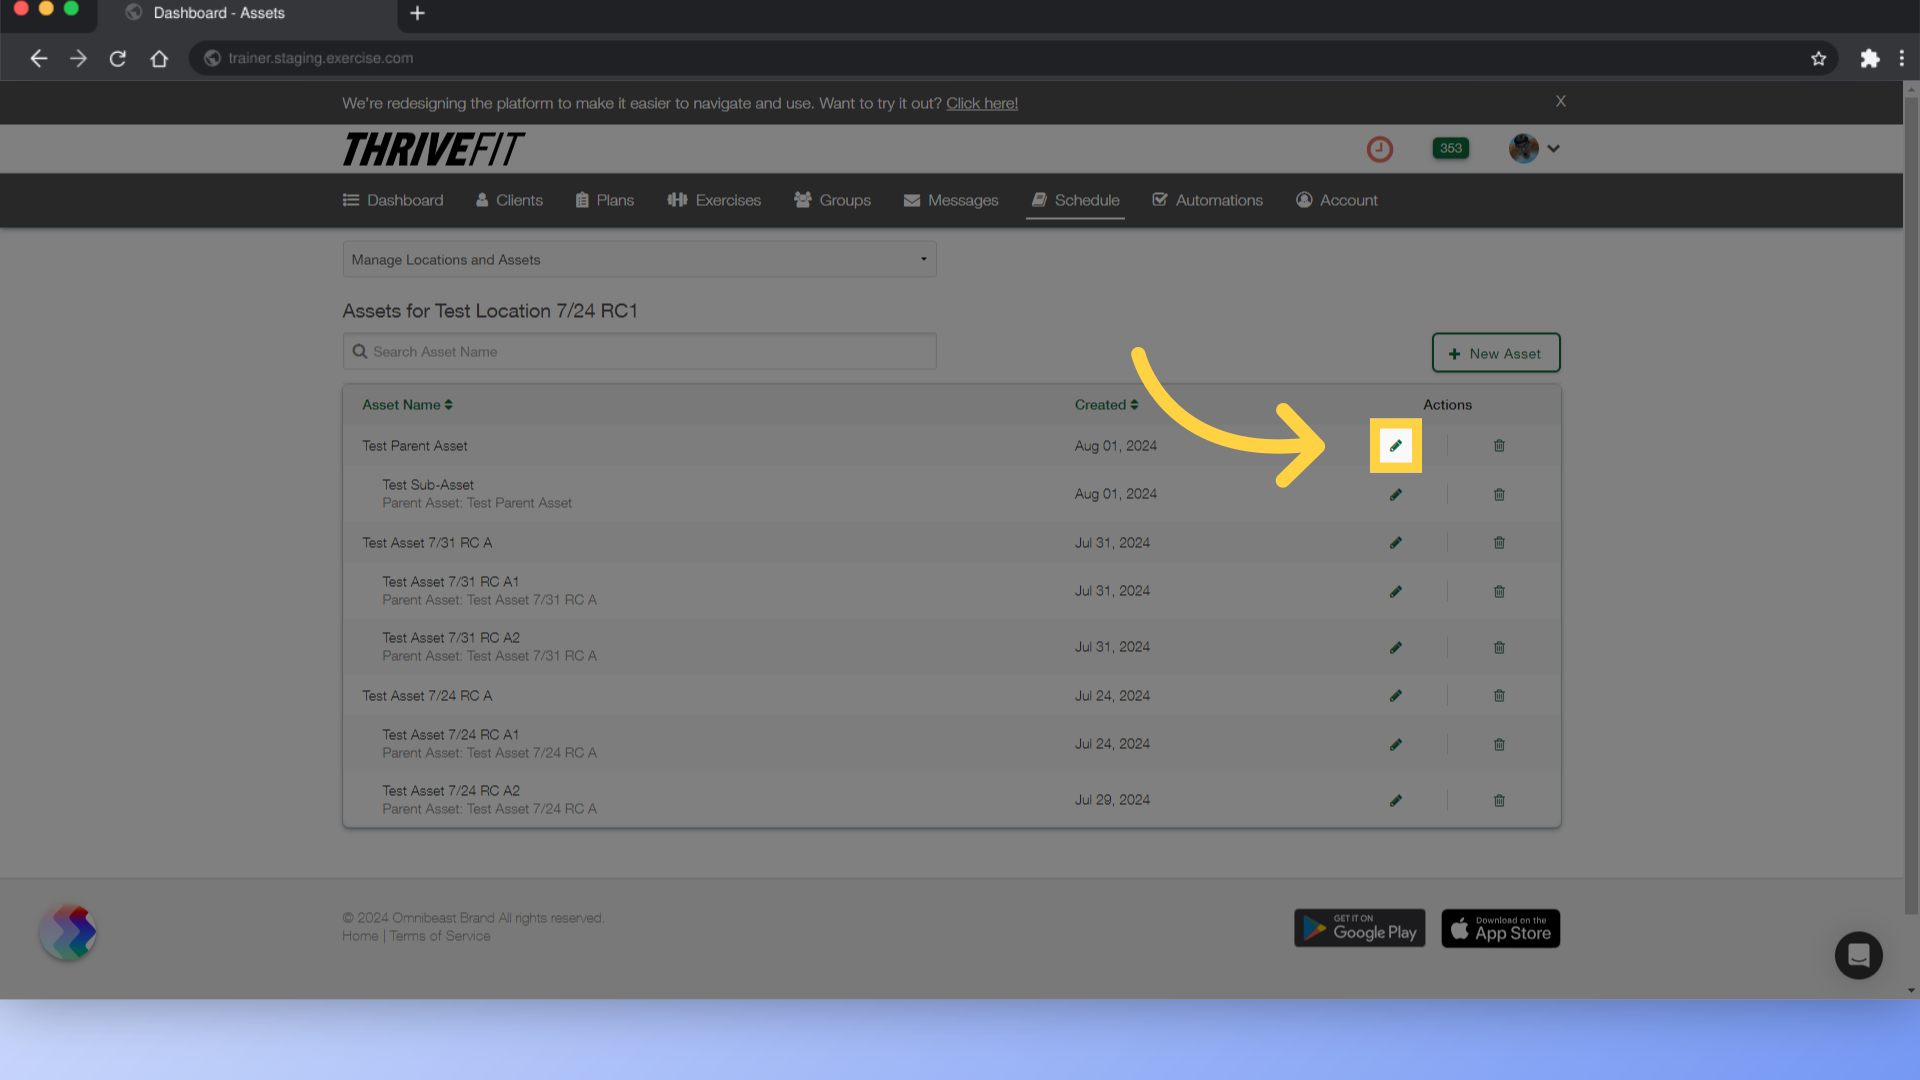The width and height of the screenshot is (1920, 1080).
Task: Click the New Asset button
Action: click(x=1495, y=352)
